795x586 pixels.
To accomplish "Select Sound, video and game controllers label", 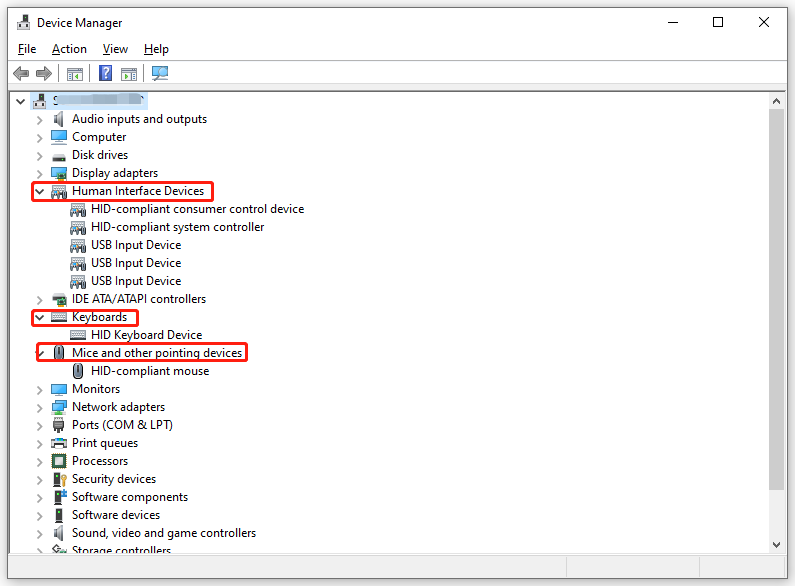I will 164,533.
